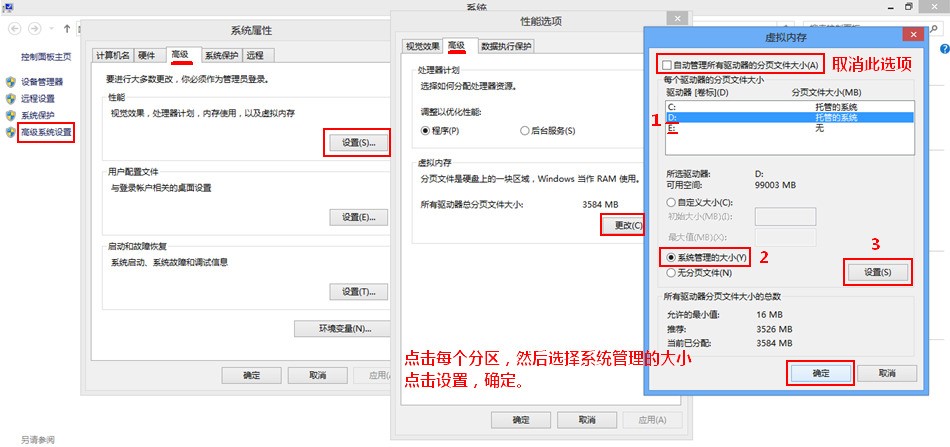Click shield icon beside 远程设置
Screen dimensions: 950x447
pos(10,98)
